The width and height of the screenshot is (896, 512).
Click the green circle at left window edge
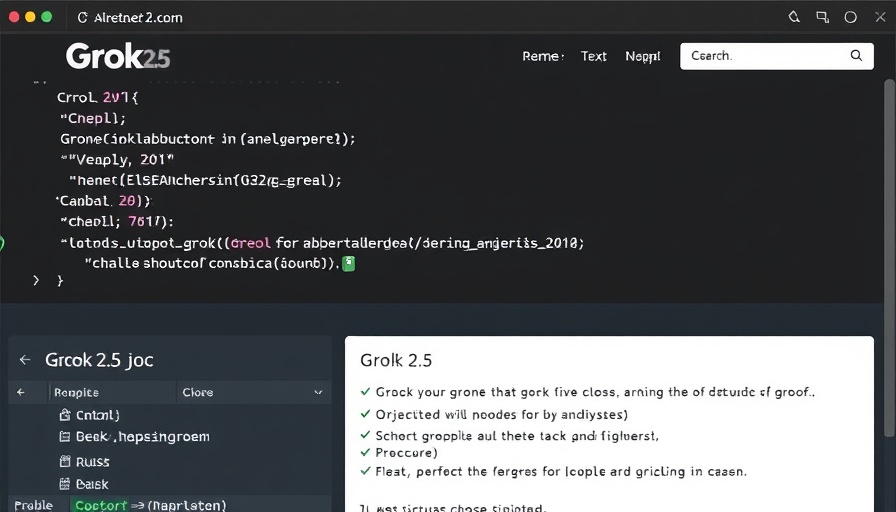click(x=2, y=243)
